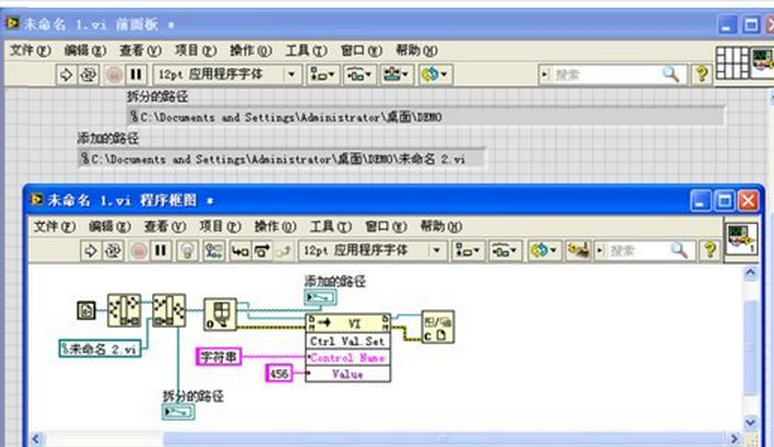774x447 pixels.
Task: Toggle Retain Wire Values button
Action: point(214,251)
